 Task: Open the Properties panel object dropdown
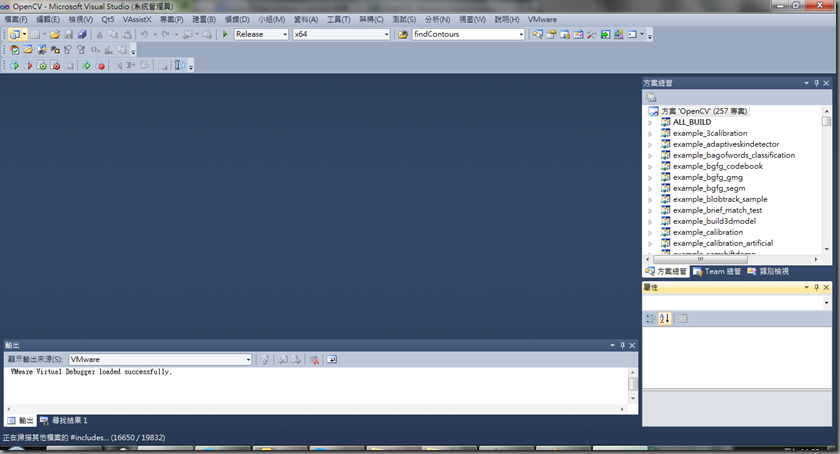[827, 303]
